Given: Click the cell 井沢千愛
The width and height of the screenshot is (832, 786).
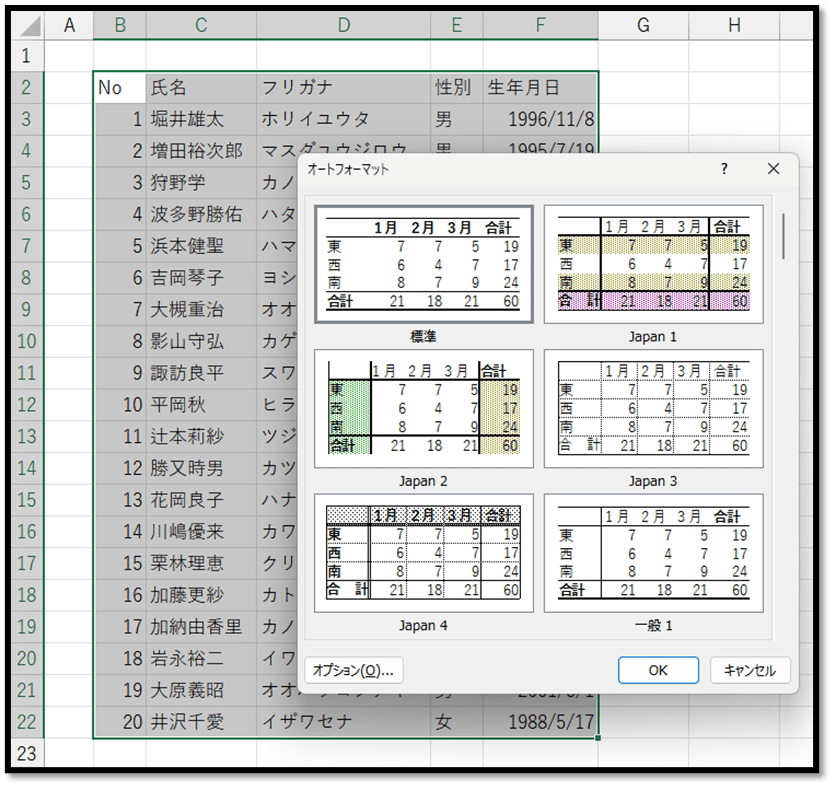Looking at the screenshot, I should pyautogui.click(x=201, y=722).
